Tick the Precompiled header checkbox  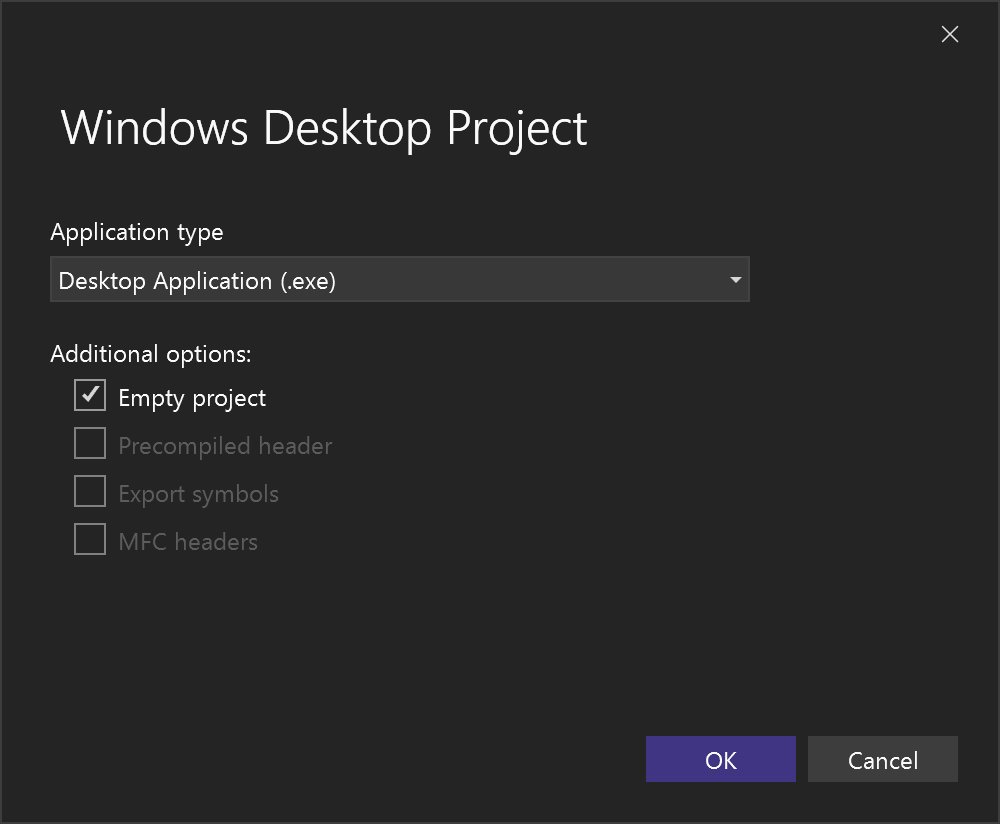click(x=90, y=443)
